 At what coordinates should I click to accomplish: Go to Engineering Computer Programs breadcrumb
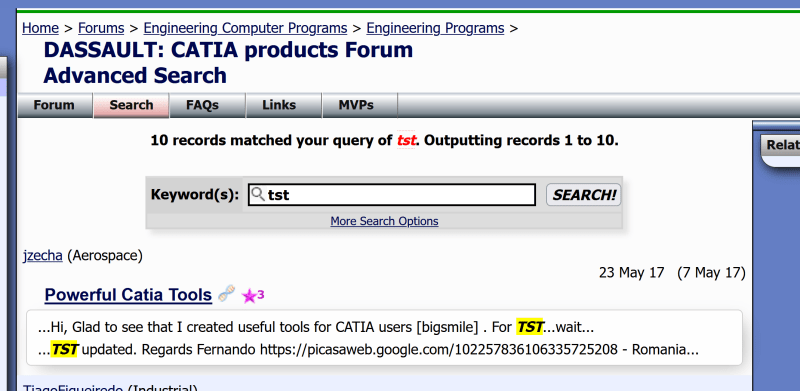pos(245,28)
